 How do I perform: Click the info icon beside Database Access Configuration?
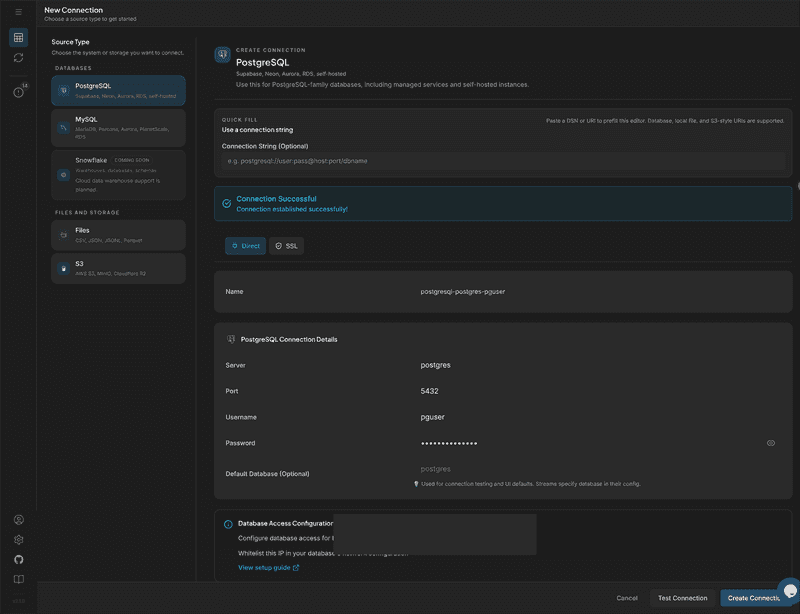click(x=228, y=524)
